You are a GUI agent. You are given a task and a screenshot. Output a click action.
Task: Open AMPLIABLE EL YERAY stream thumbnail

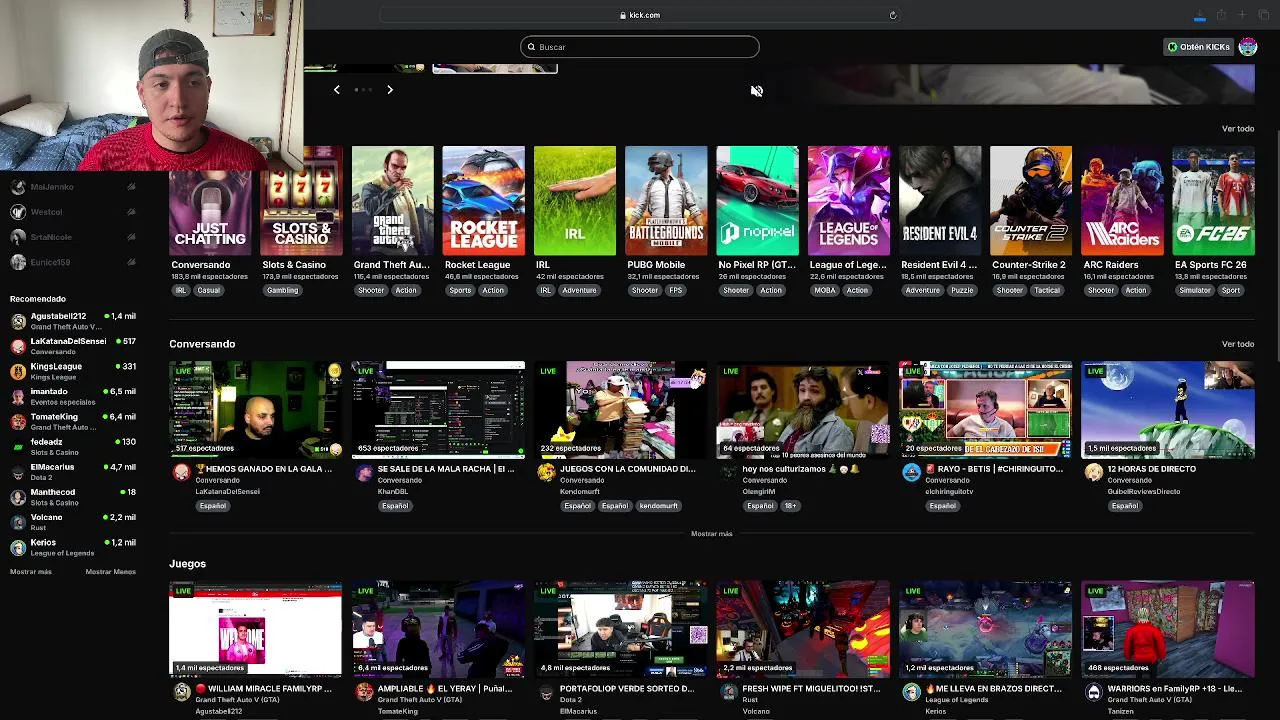point(438,629)
